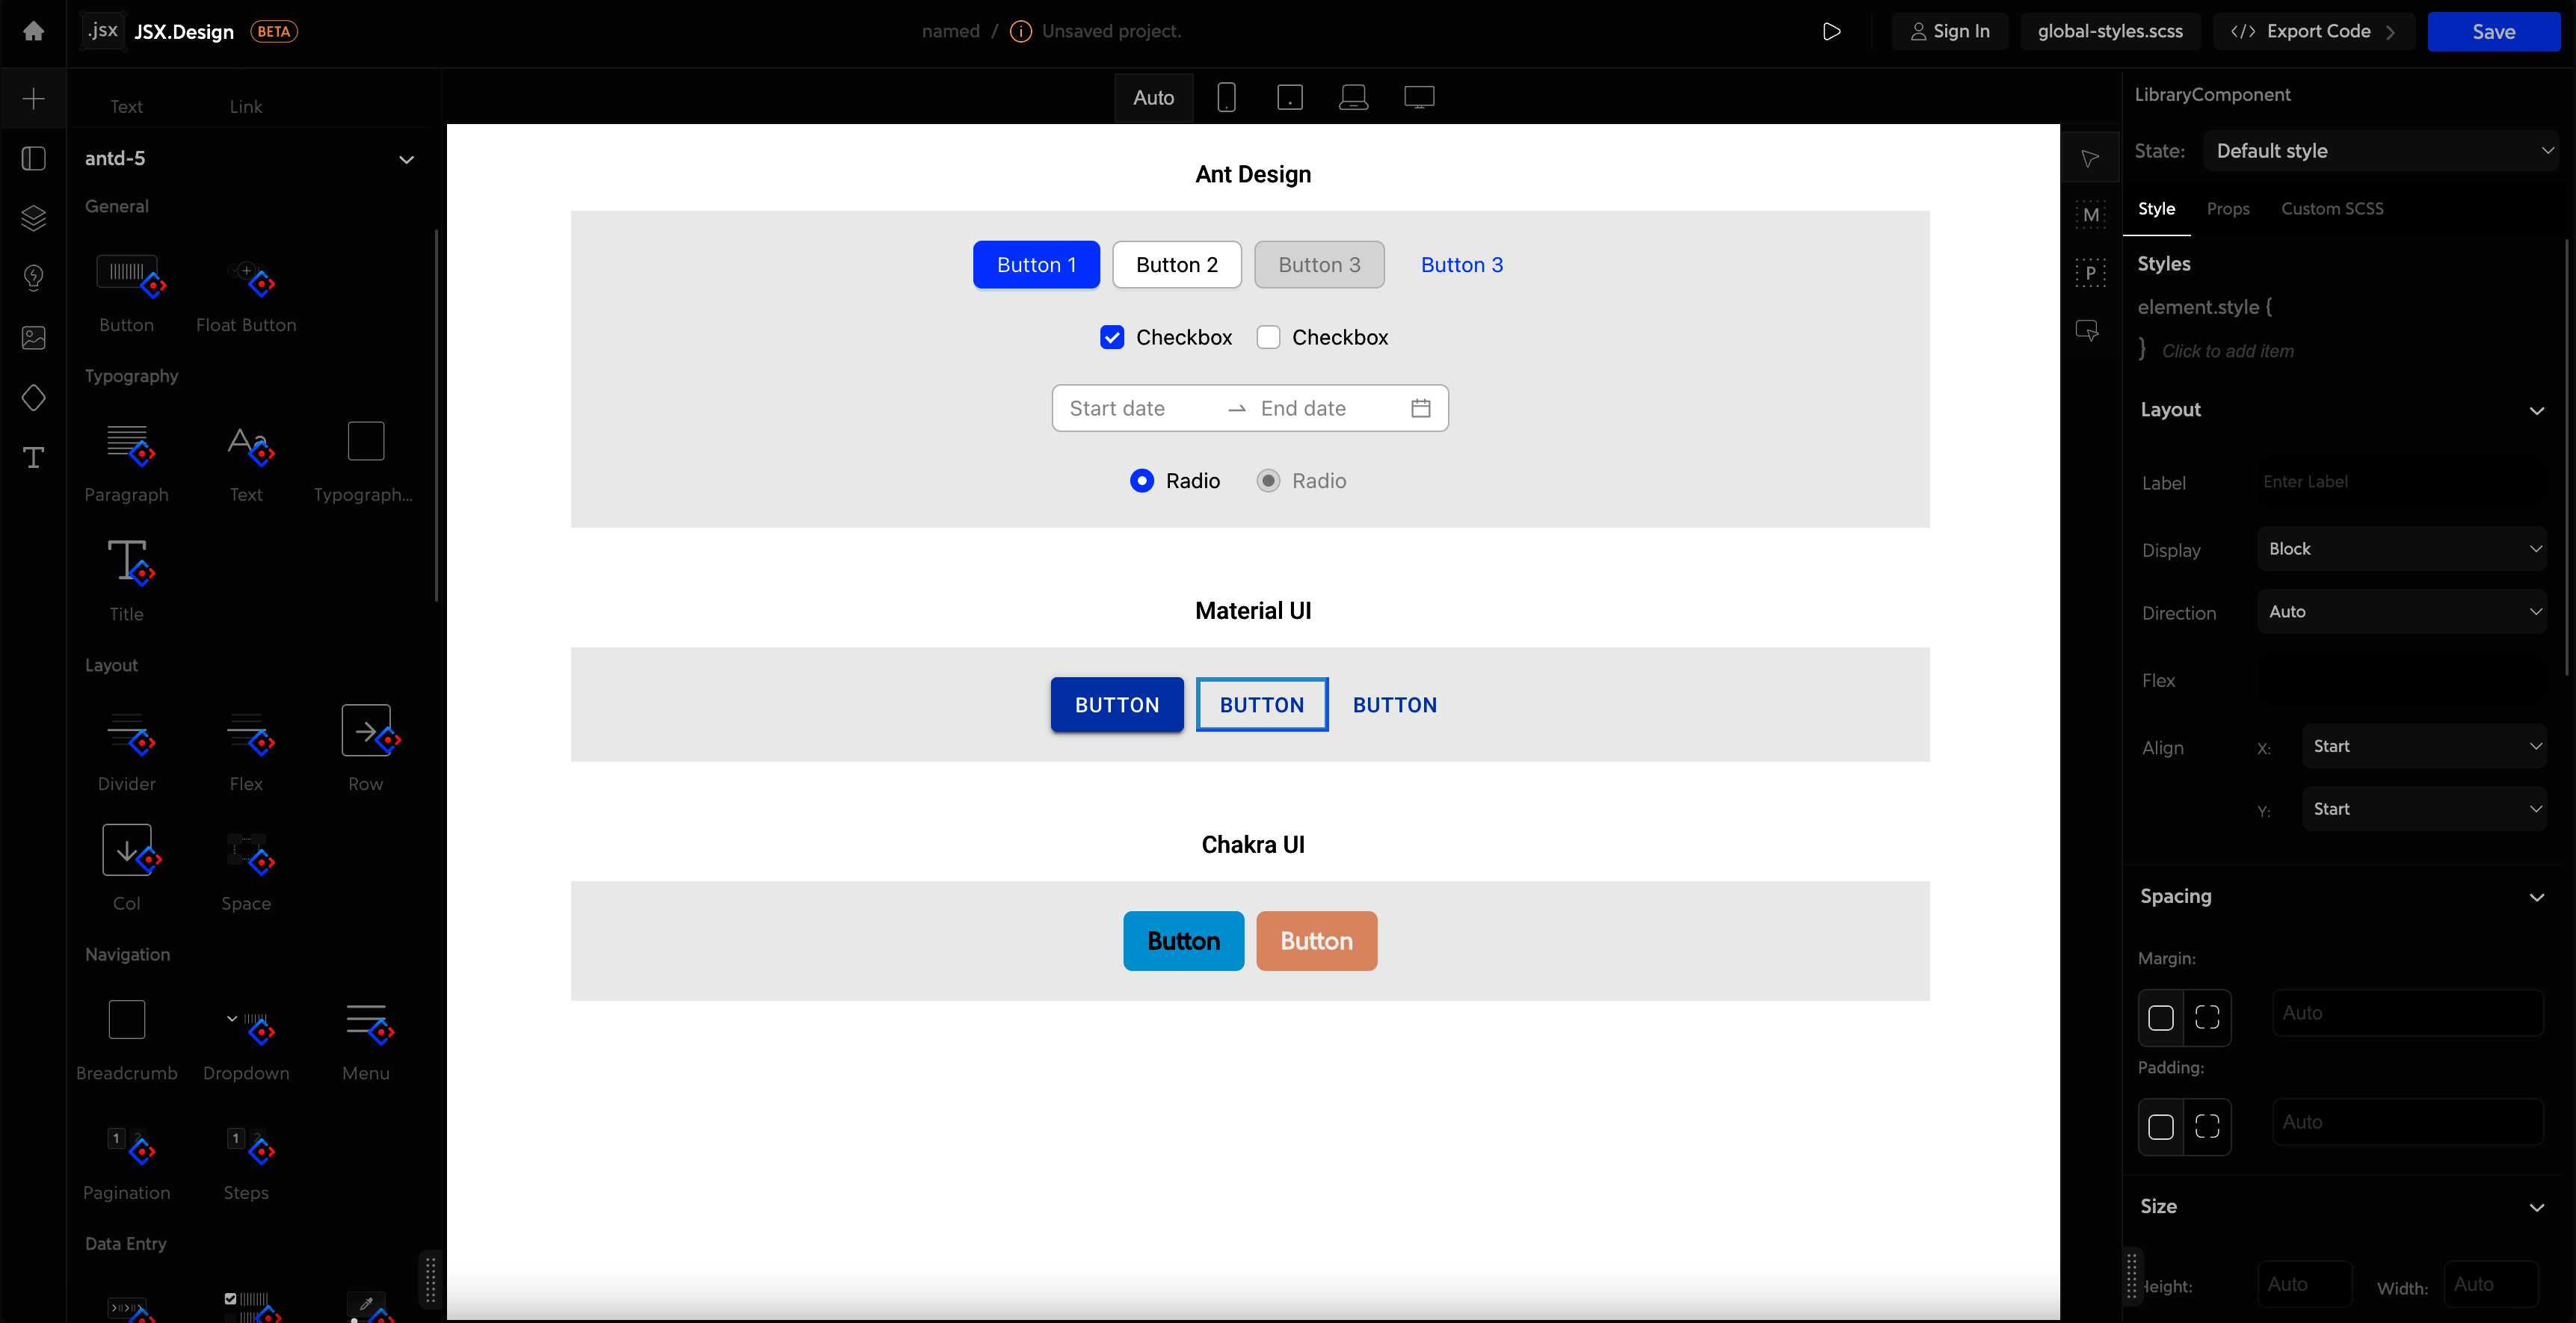Open the State Default style dropdown
The height and width of the screenshot is (1323, 2576).
2380,151
